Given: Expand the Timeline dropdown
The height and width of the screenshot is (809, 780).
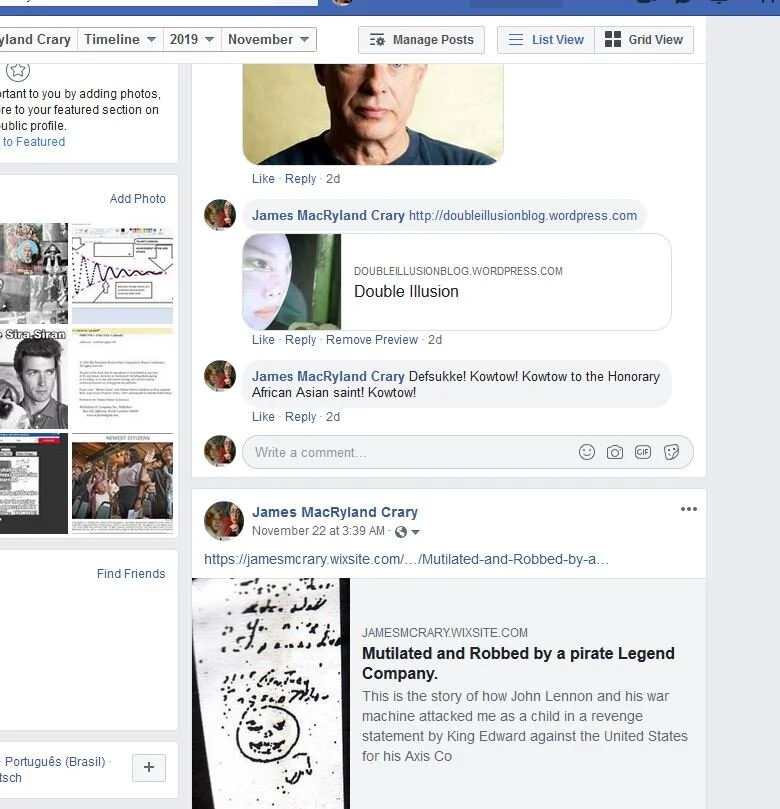Looking at the screenshot, I should [x=120, y=40].
